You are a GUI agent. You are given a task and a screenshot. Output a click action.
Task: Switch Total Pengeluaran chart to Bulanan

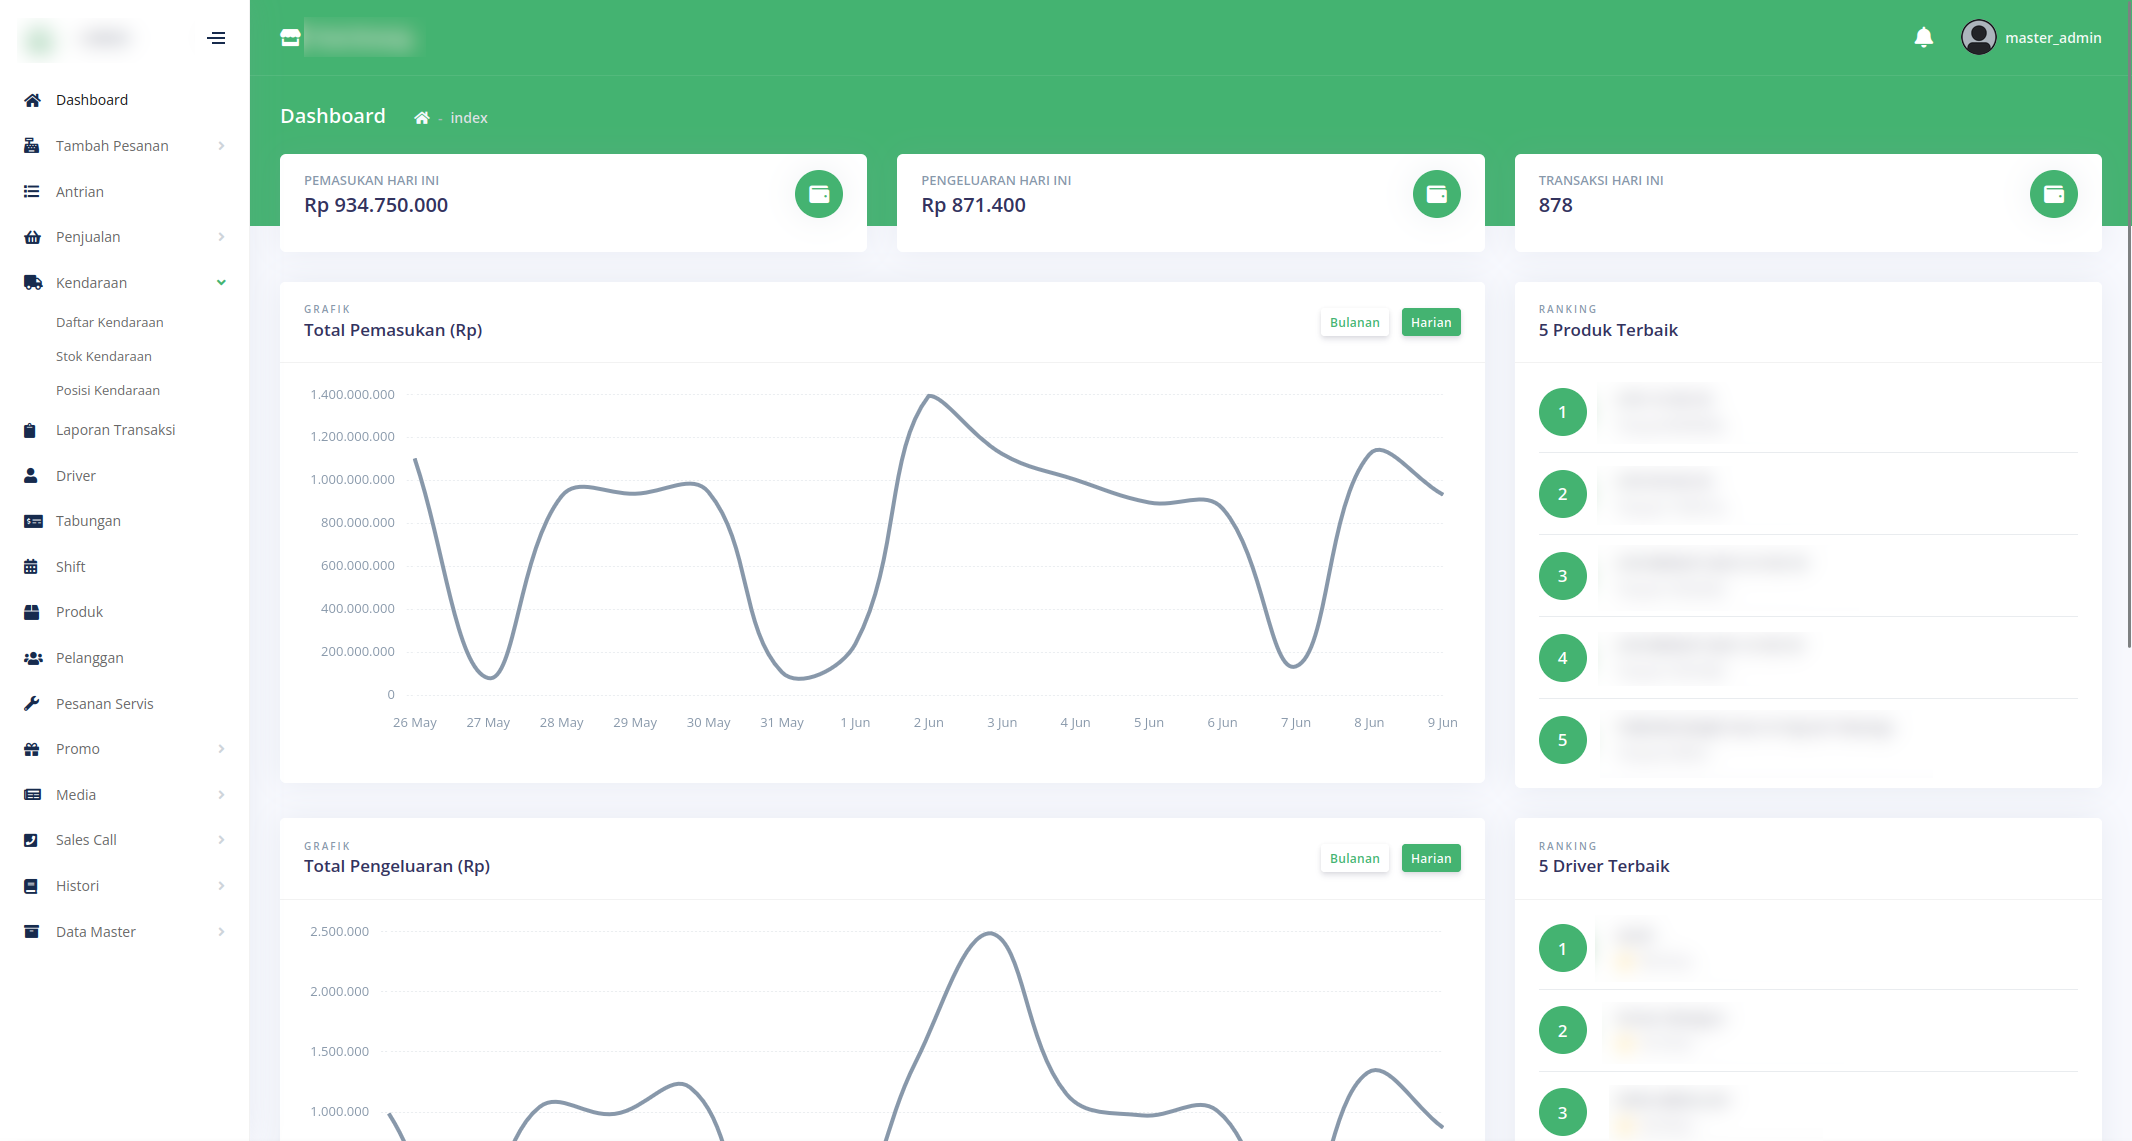point(1354,858)
